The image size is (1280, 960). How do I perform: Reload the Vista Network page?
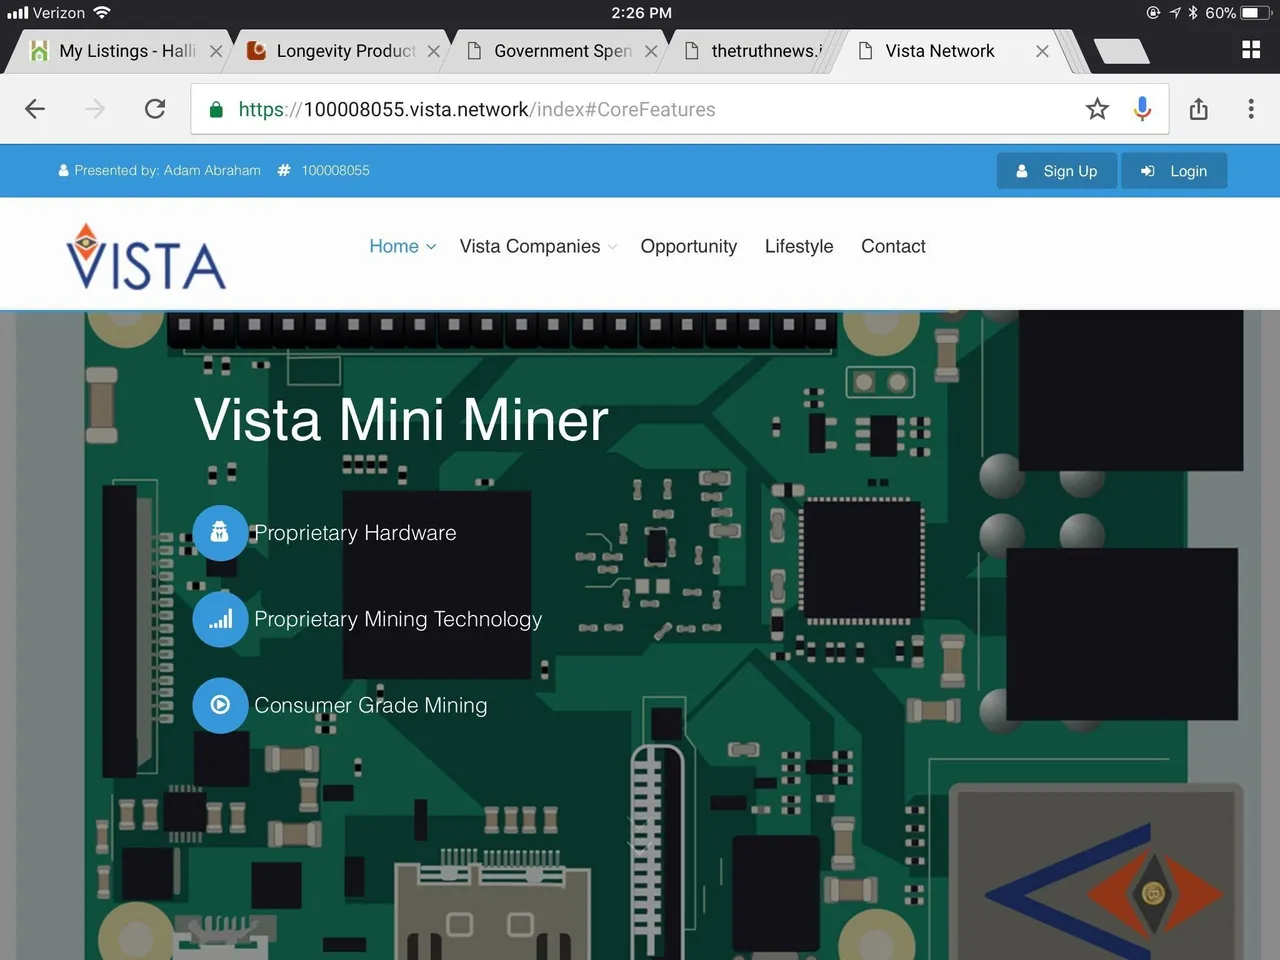(x=155, y=109)
